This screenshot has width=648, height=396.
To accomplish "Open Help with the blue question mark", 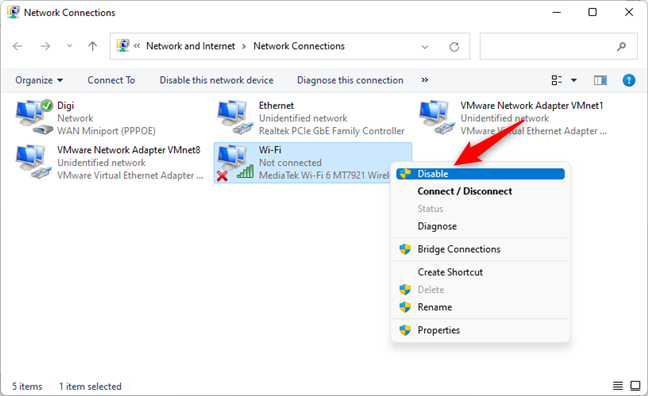I will tap(629, 80).
